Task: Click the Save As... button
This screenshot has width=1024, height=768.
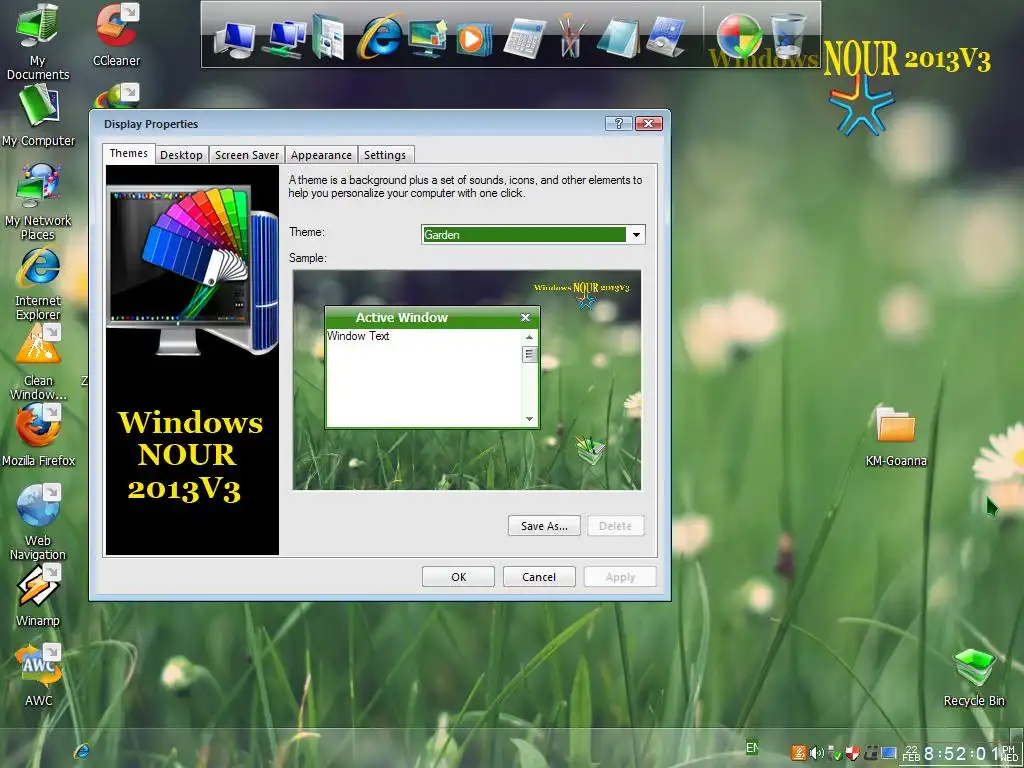Action: pos(544,526)
